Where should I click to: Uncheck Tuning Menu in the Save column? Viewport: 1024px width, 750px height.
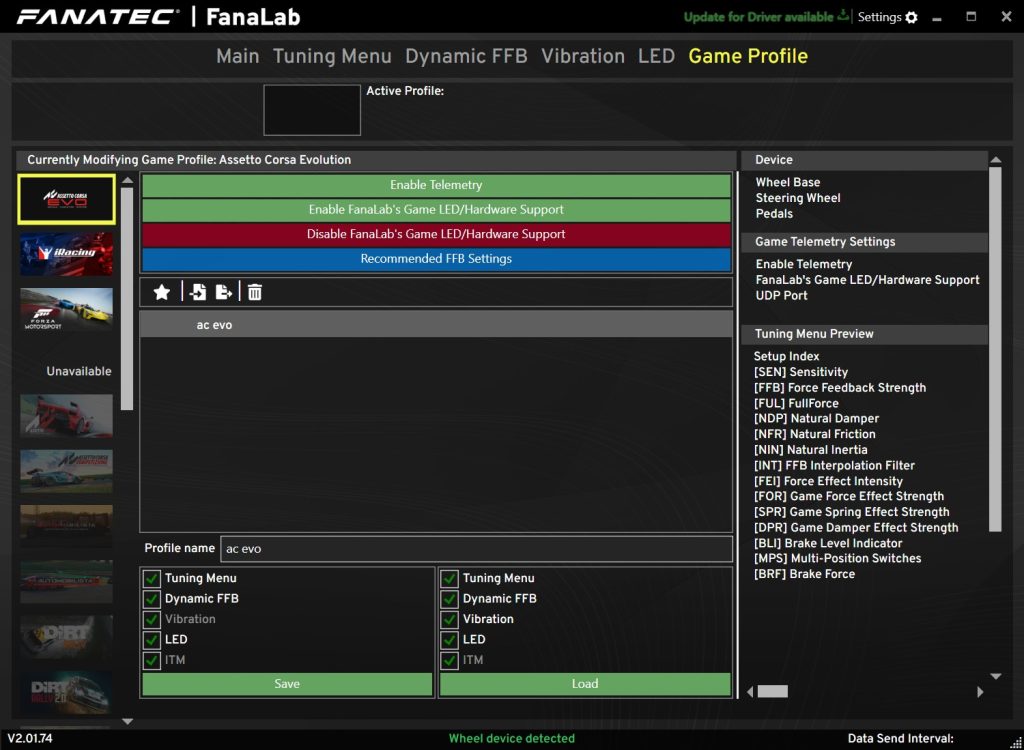[x=152, y=578]
